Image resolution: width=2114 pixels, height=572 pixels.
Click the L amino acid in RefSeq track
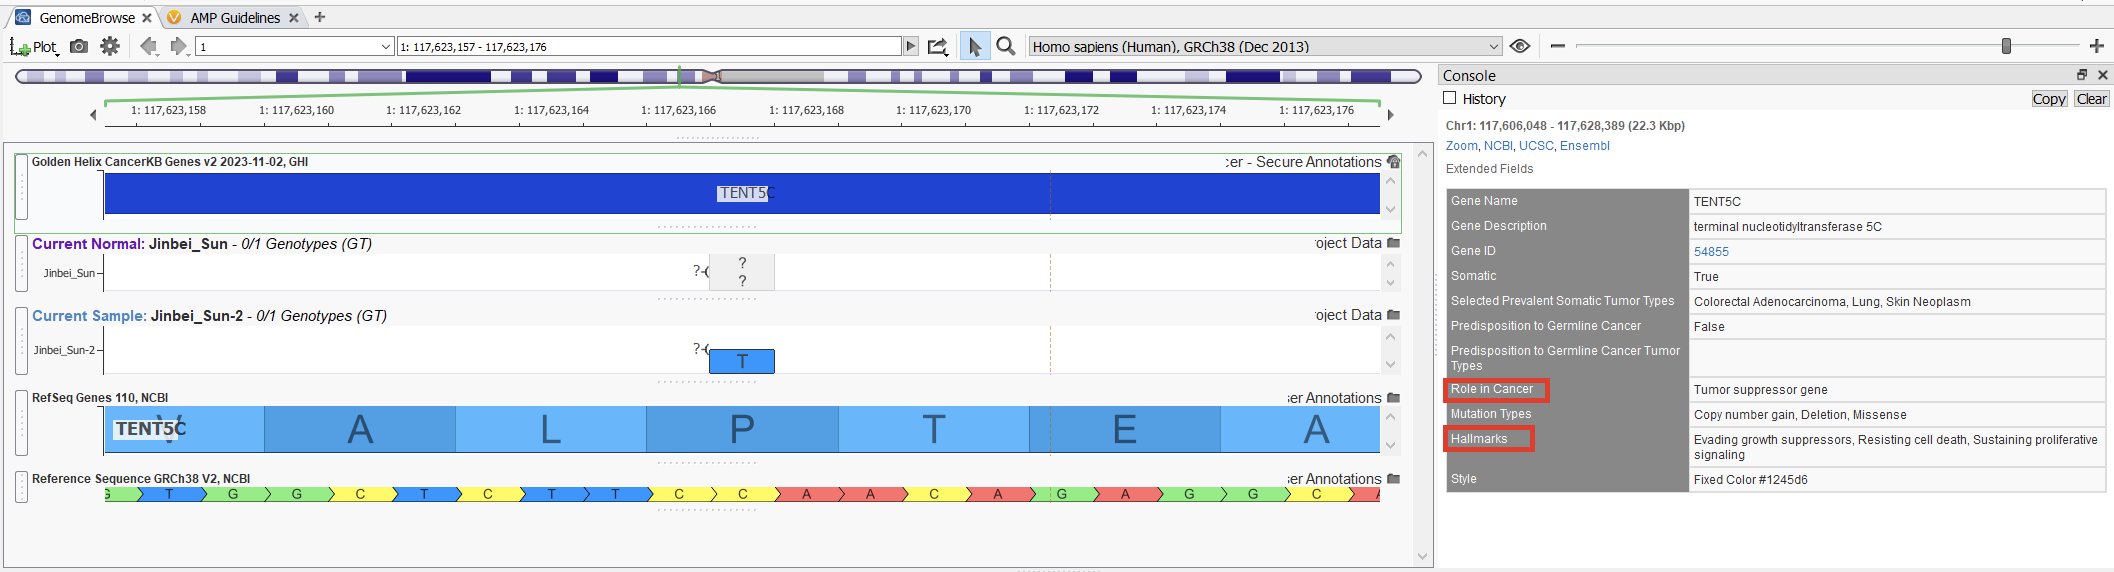tap(551, 429)
